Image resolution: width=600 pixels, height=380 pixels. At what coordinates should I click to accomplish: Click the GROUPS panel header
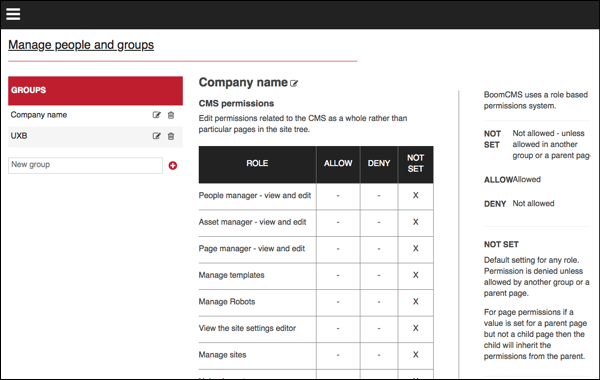(x=95, y=91)
